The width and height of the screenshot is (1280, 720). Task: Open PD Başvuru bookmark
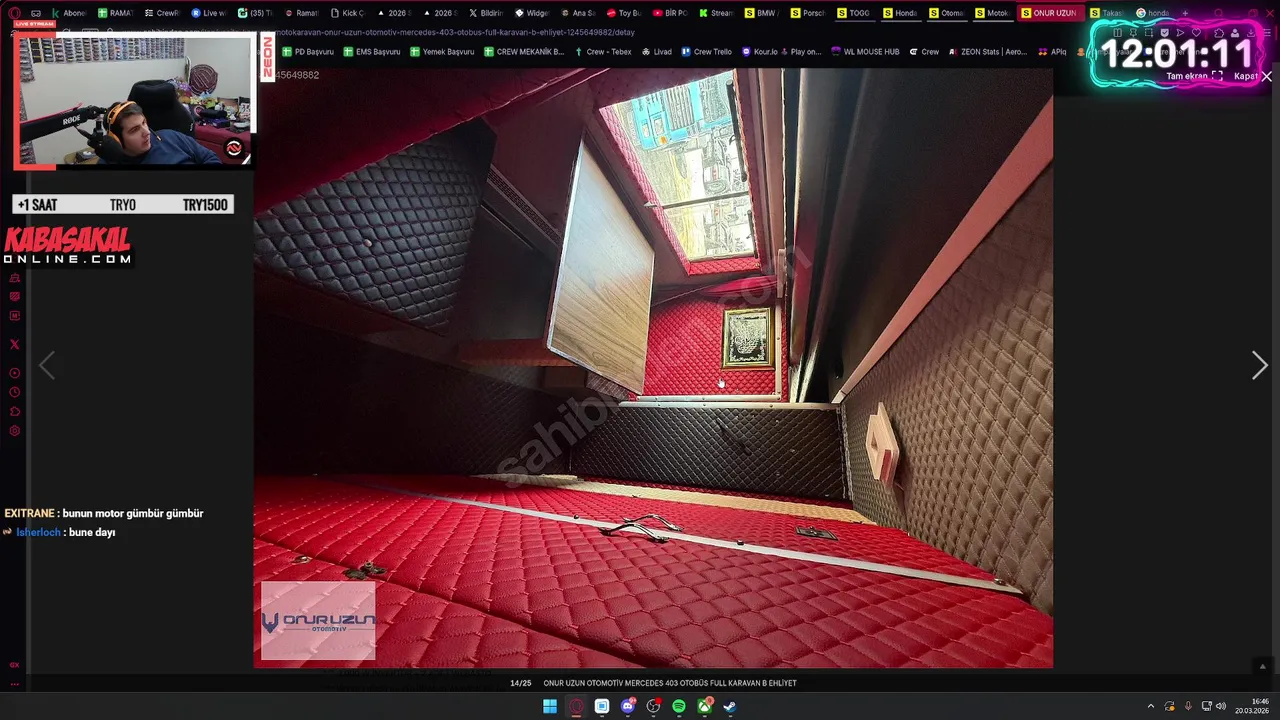tap(308, 51)
